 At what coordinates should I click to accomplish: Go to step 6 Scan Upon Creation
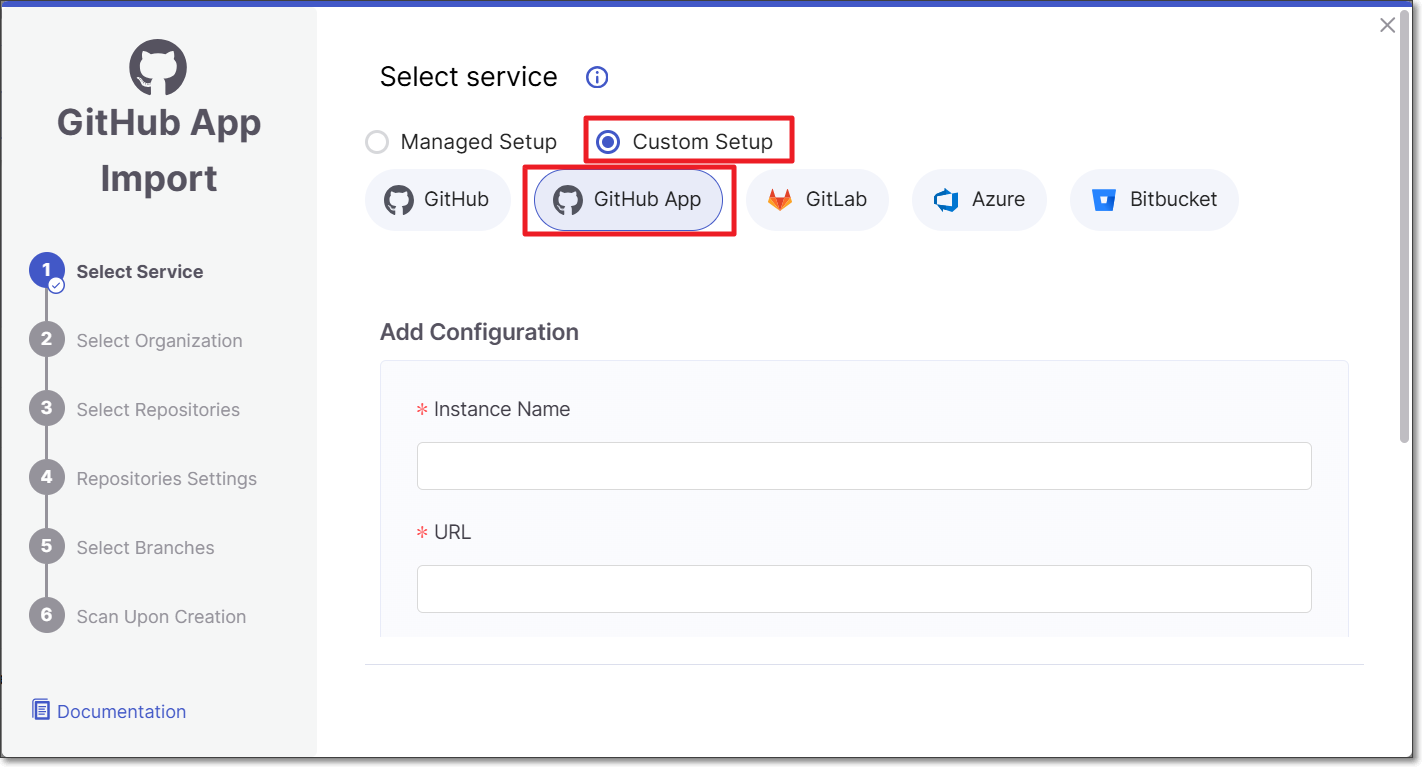138,617
